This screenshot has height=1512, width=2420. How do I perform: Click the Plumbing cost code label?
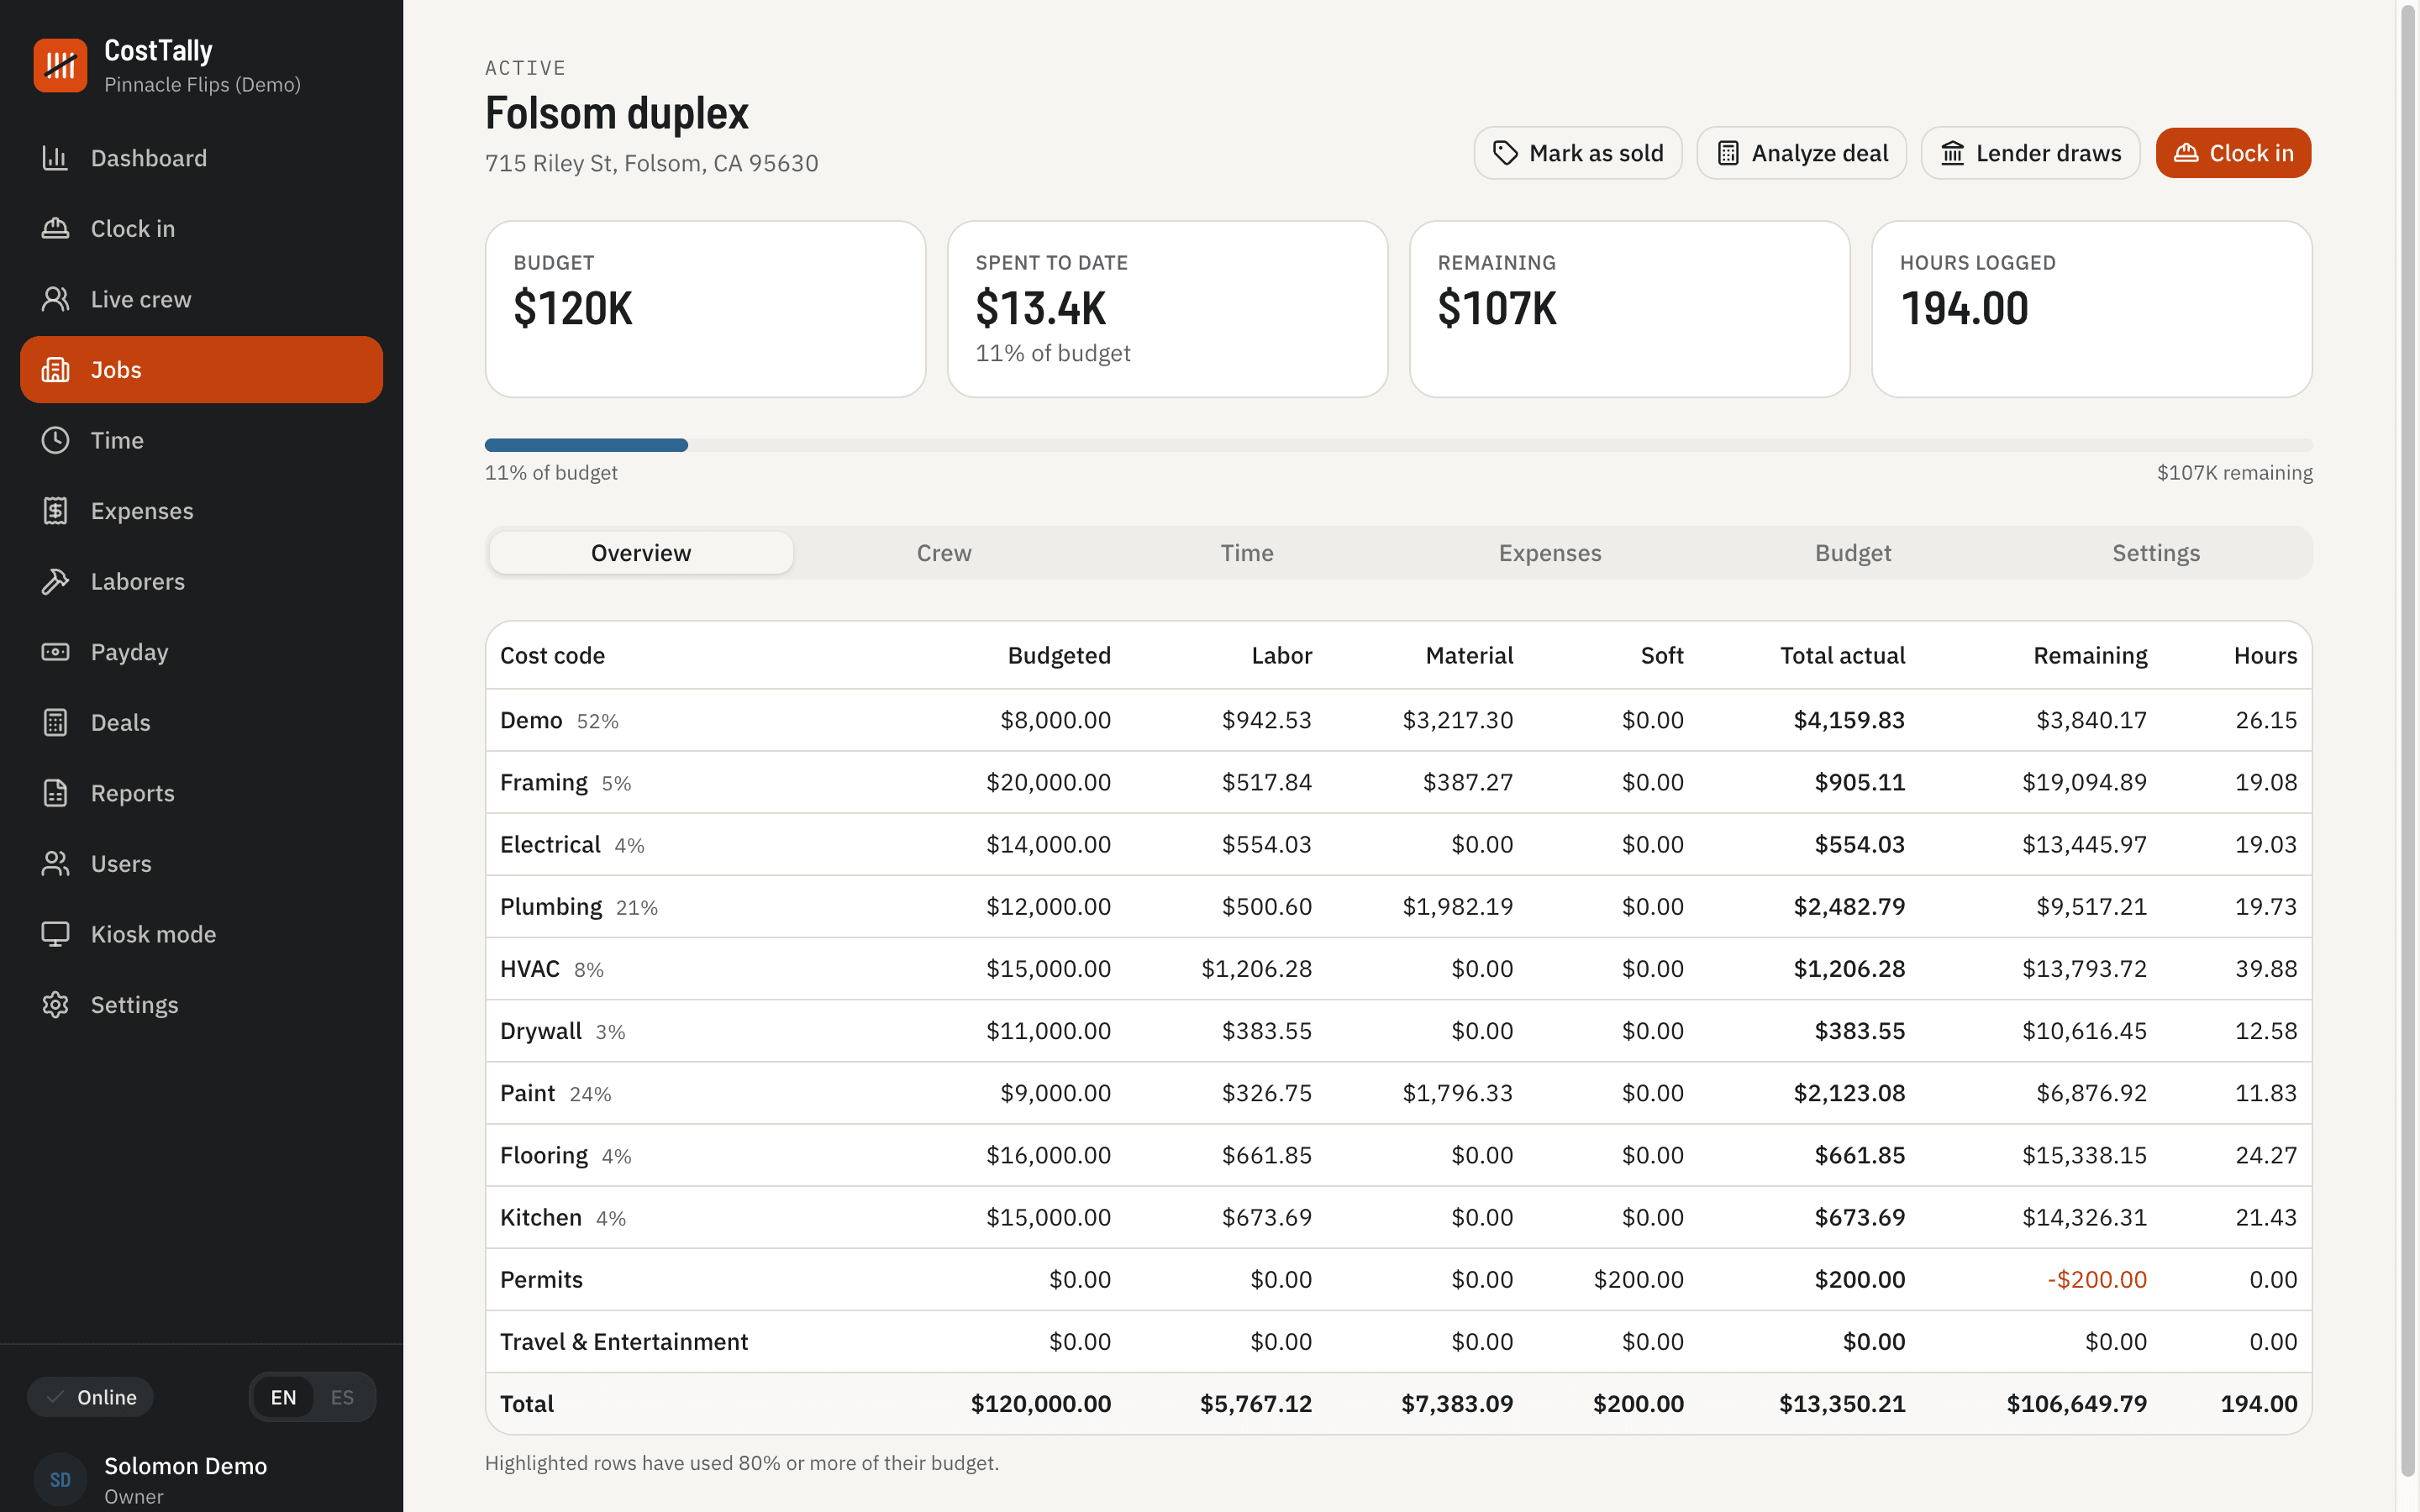coord(551,906)
